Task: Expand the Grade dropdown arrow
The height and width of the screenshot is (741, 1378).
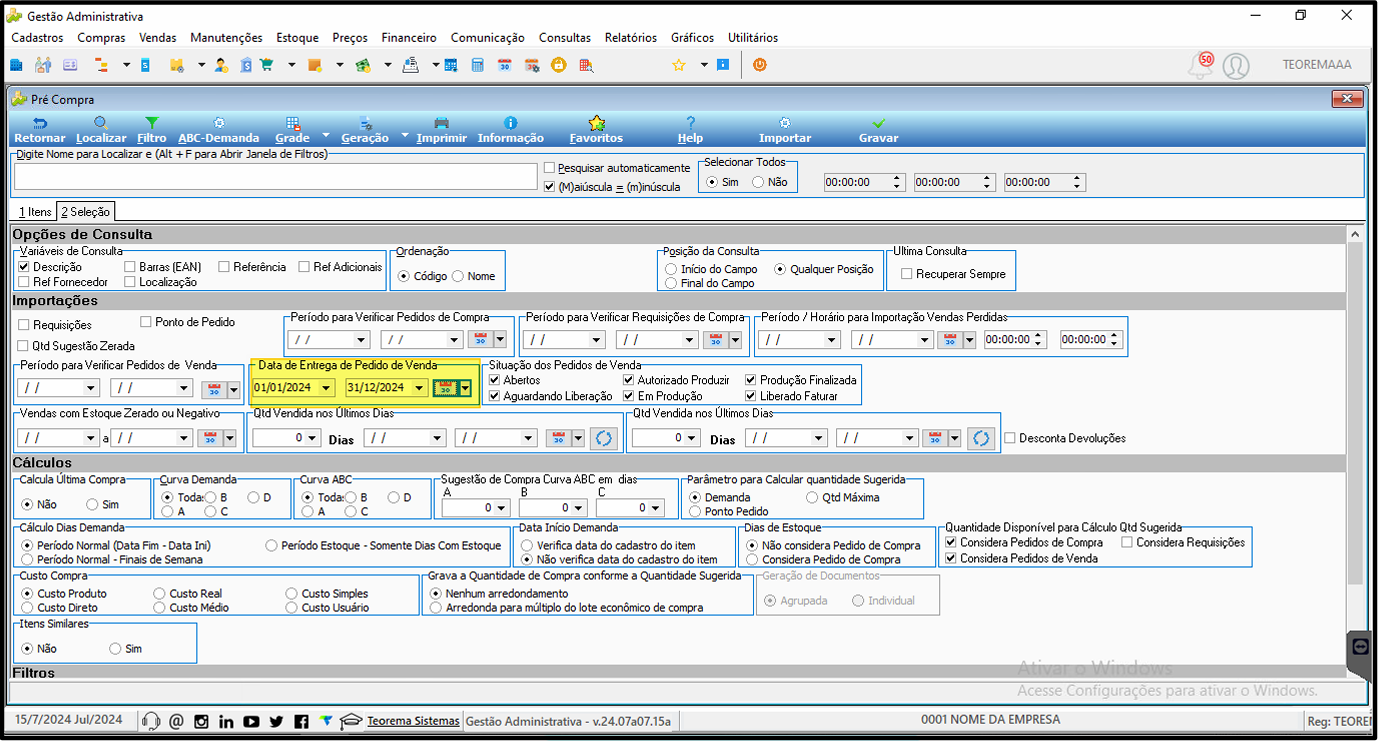Action: click(327, 136)
